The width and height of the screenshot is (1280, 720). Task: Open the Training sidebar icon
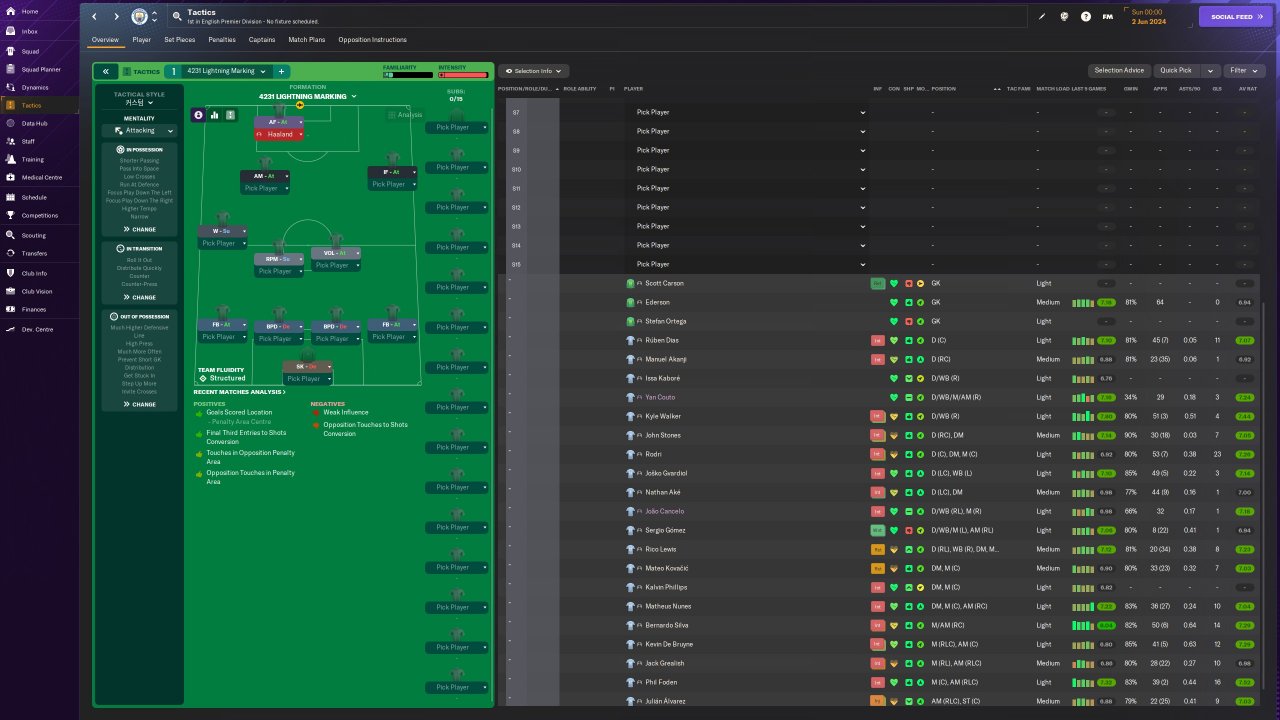point(10,159)
